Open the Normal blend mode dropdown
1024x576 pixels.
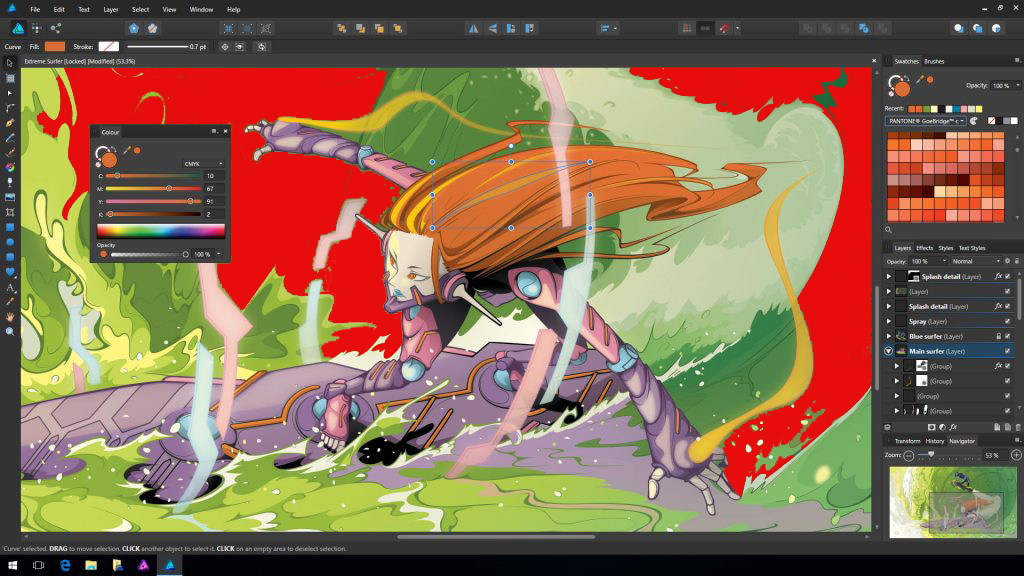pos(976,261)
